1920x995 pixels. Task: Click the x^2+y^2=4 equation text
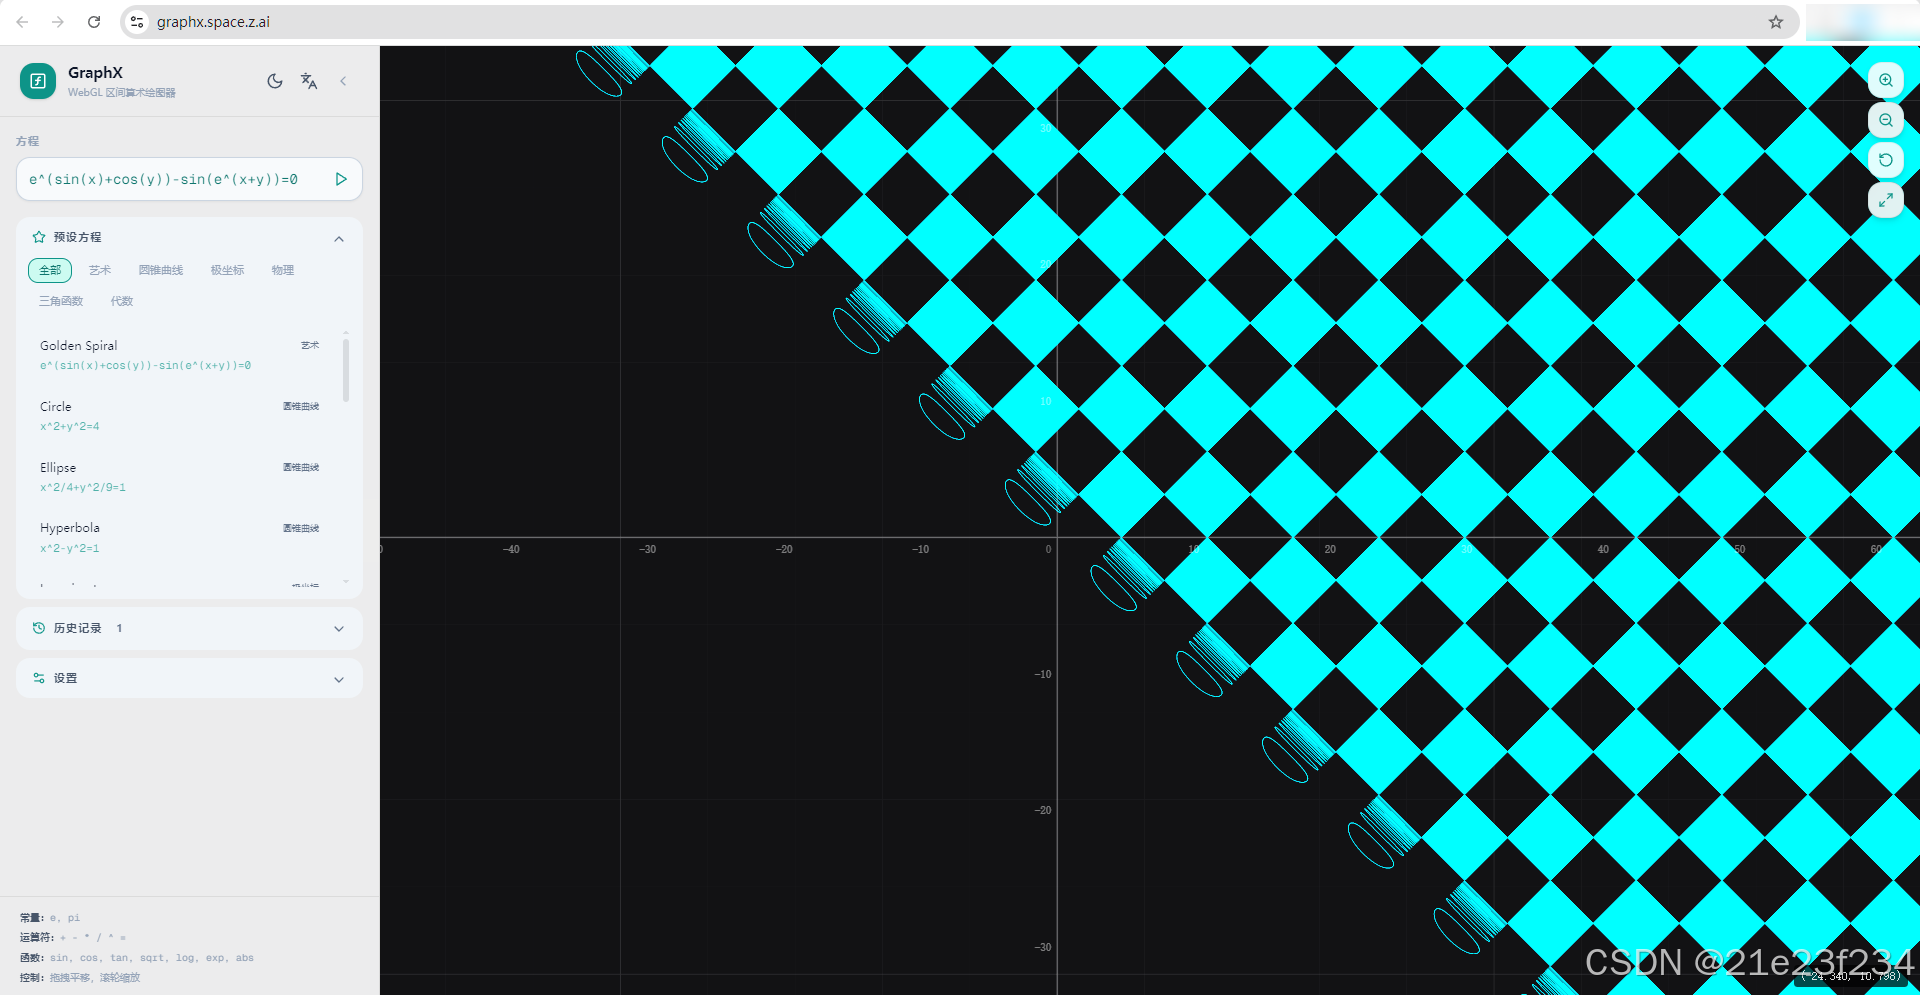click(x=70, y=426)
